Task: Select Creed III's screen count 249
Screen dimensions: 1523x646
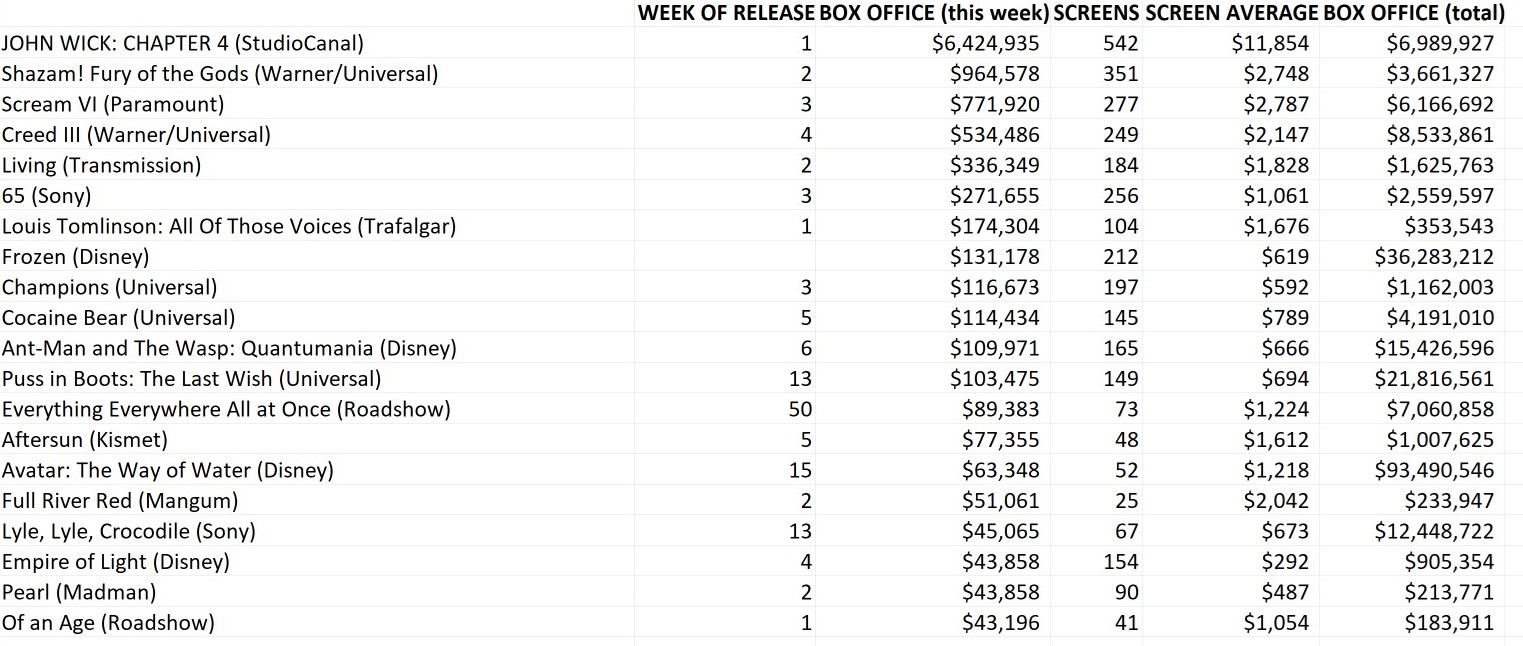Action: point(1120,135)
